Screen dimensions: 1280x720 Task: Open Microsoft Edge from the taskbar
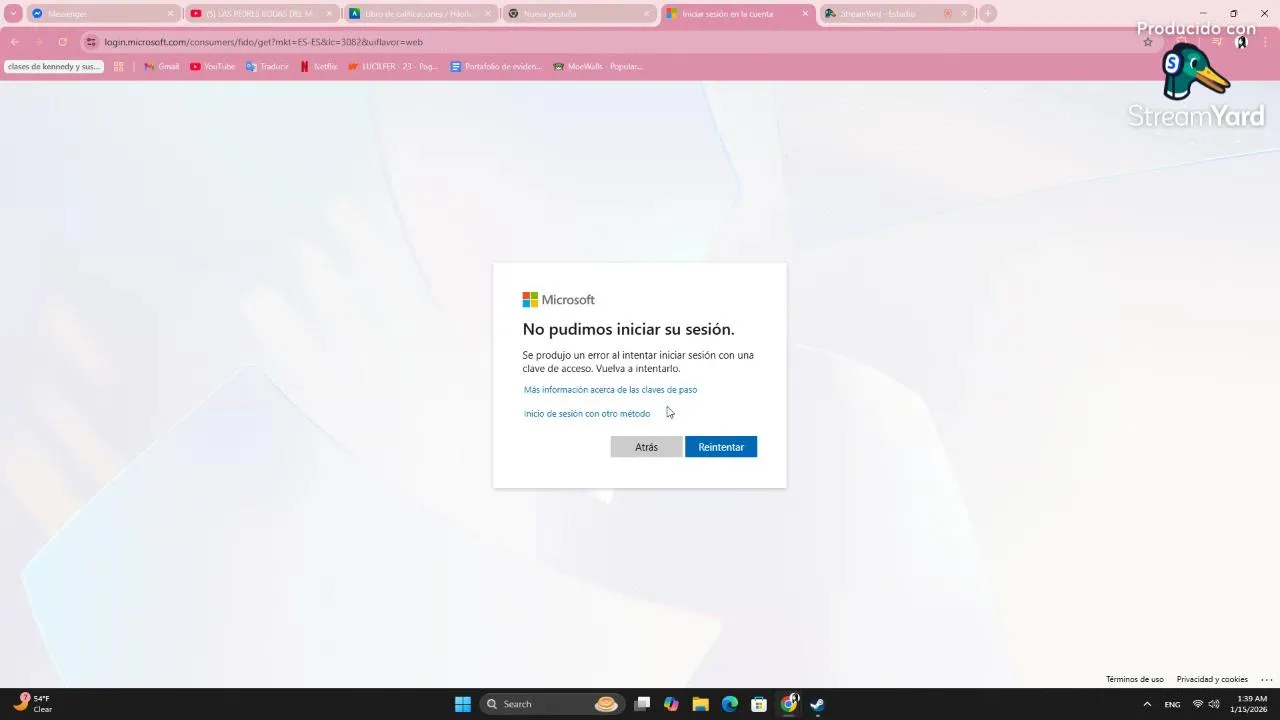[x=730, y=704]
